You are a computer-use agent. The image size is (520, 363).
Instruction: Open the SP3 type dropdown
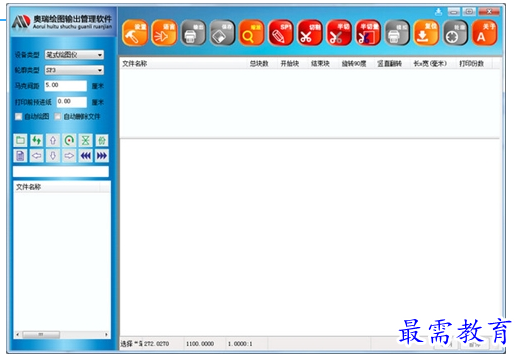click(x=74, y=70)
